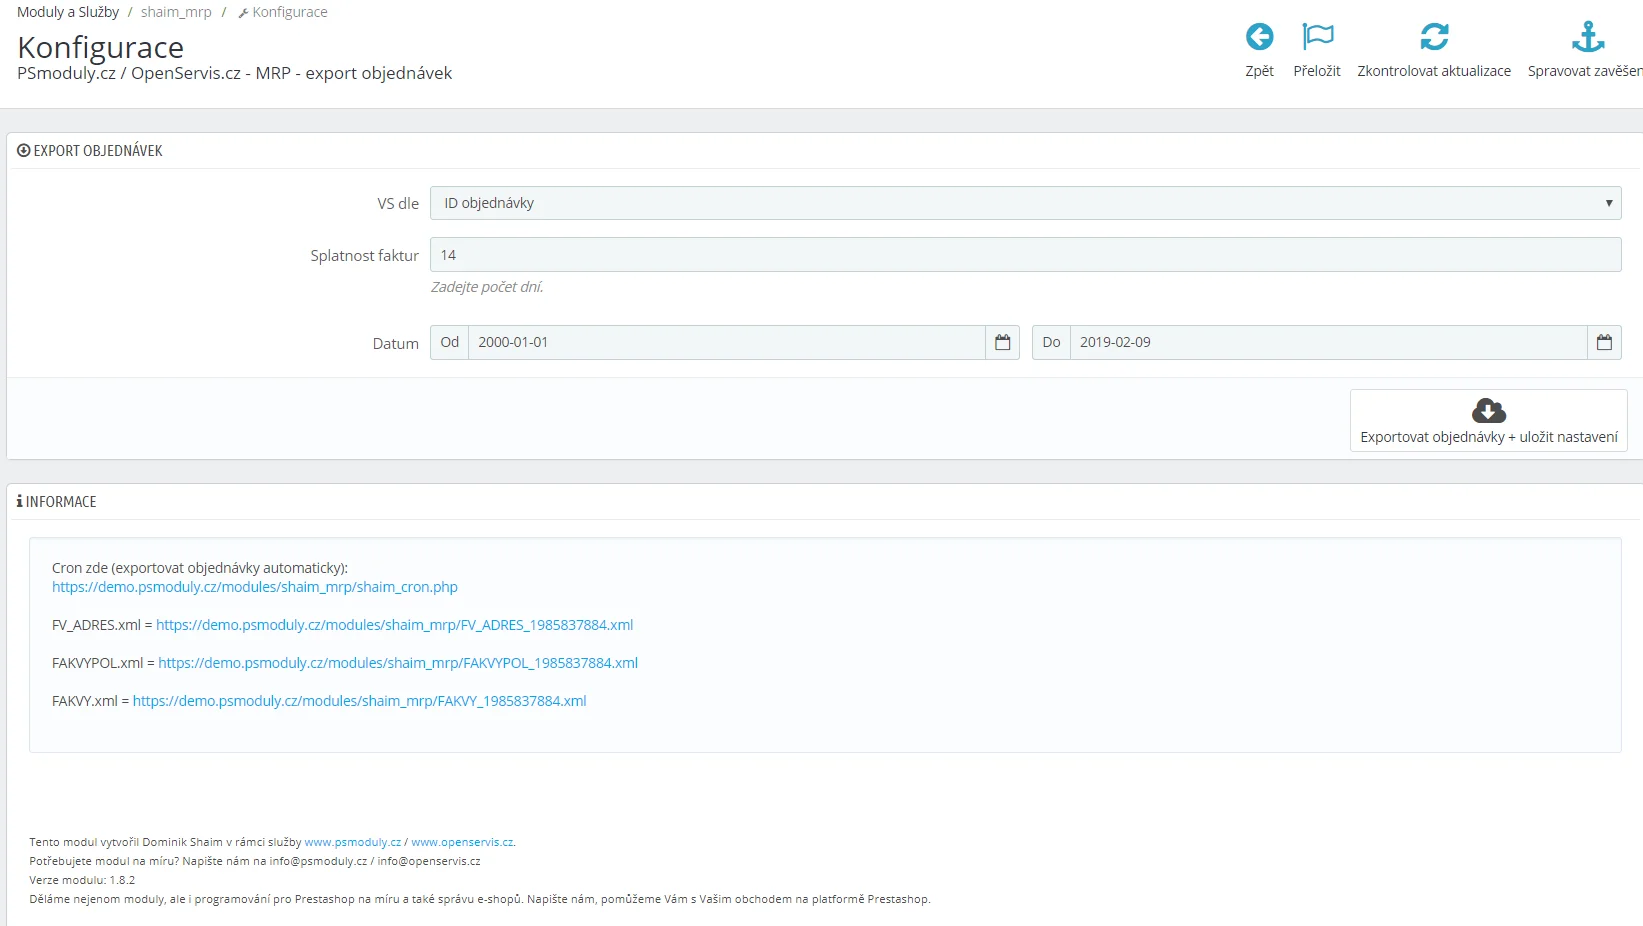Click the Splatnost faktur input field
This screenshot has height=926, width=1643.
(x=1025, y=255)
